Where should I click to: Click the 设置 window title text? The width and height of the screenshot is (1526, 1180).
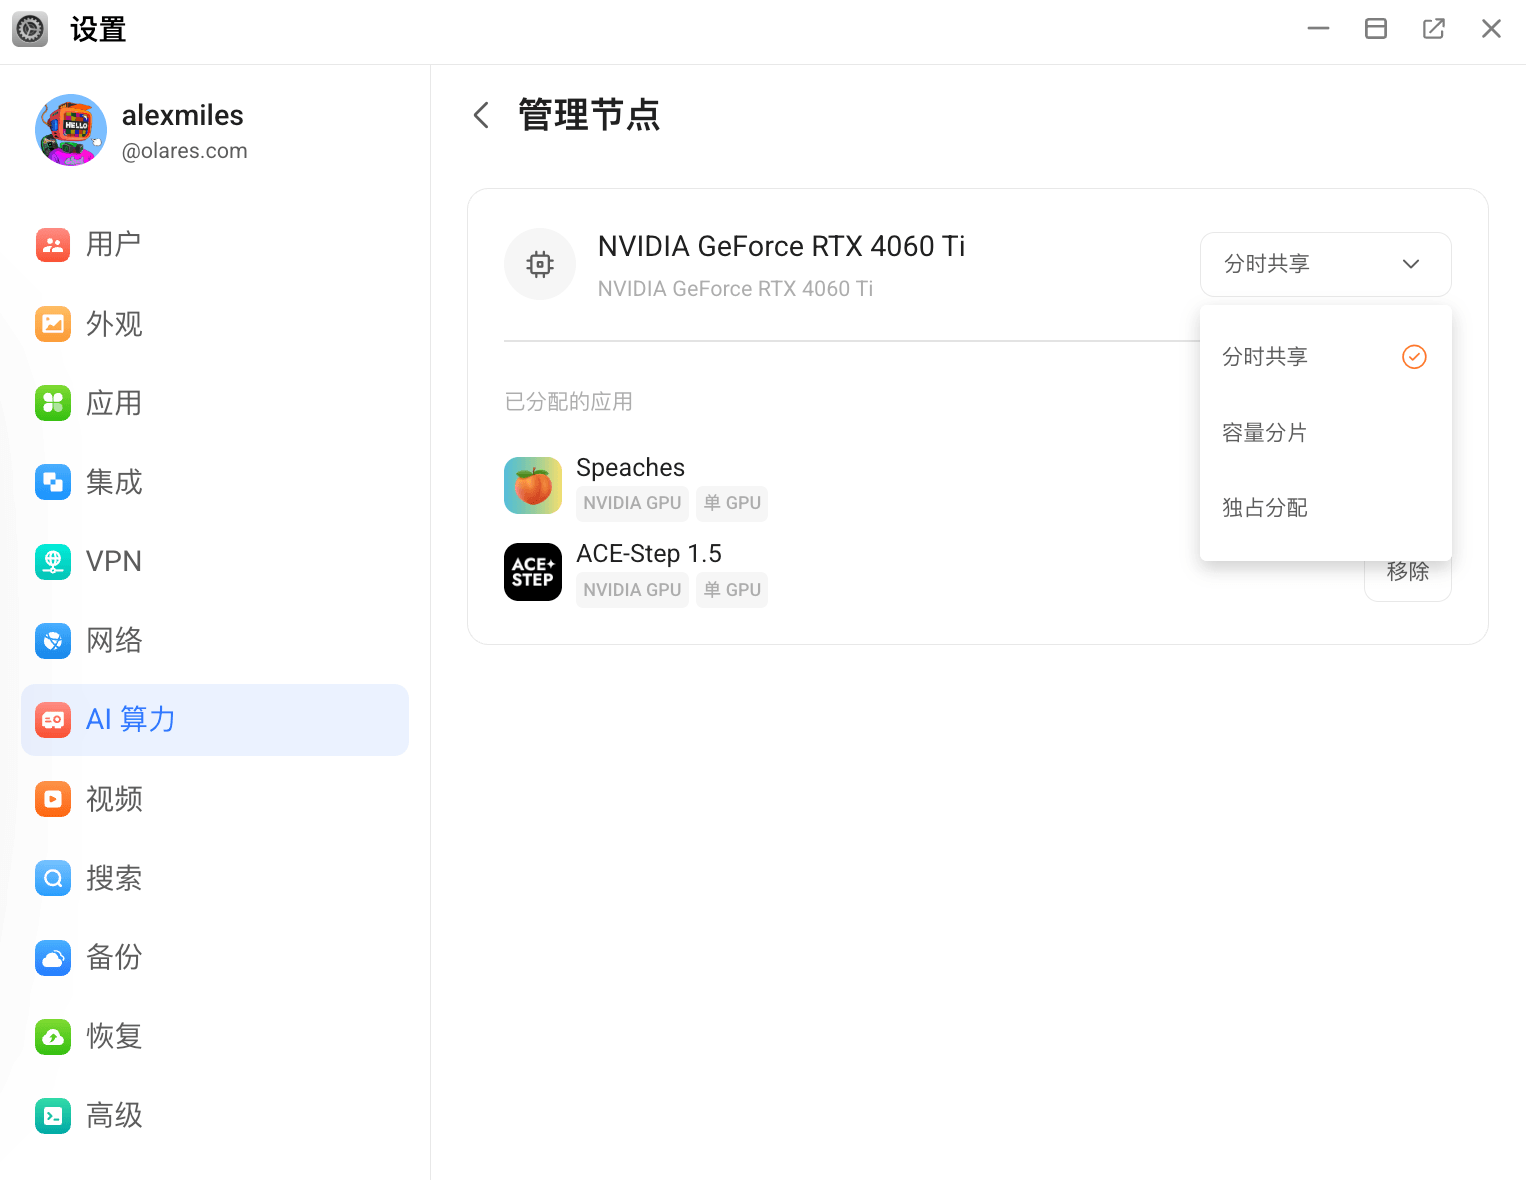[98, 29]
